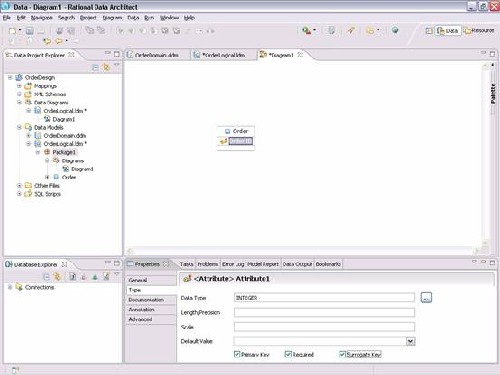Select the Documentation properties section

(151, 300)
